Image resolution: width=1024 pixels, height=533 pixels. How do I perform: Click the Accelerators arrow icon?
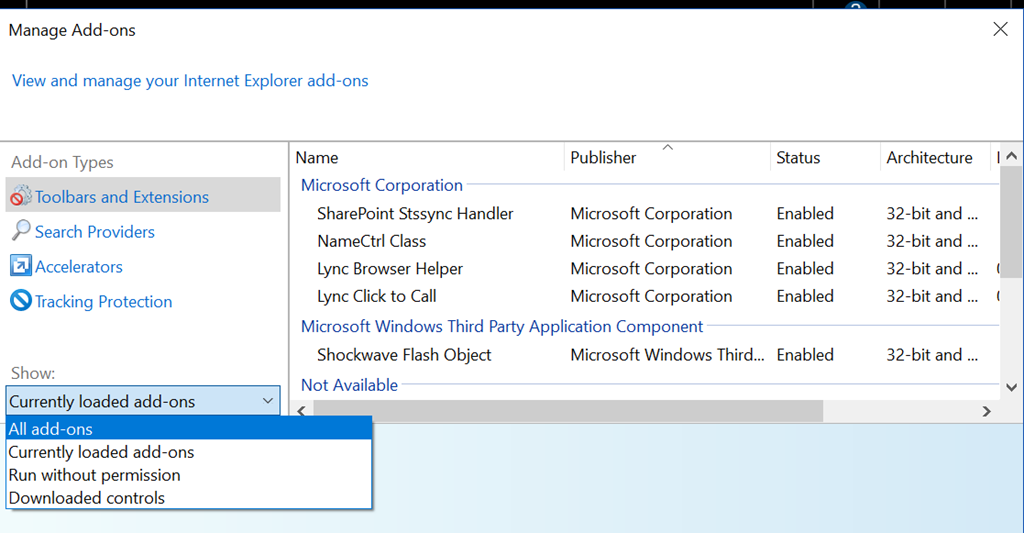(x=21, y=265)
